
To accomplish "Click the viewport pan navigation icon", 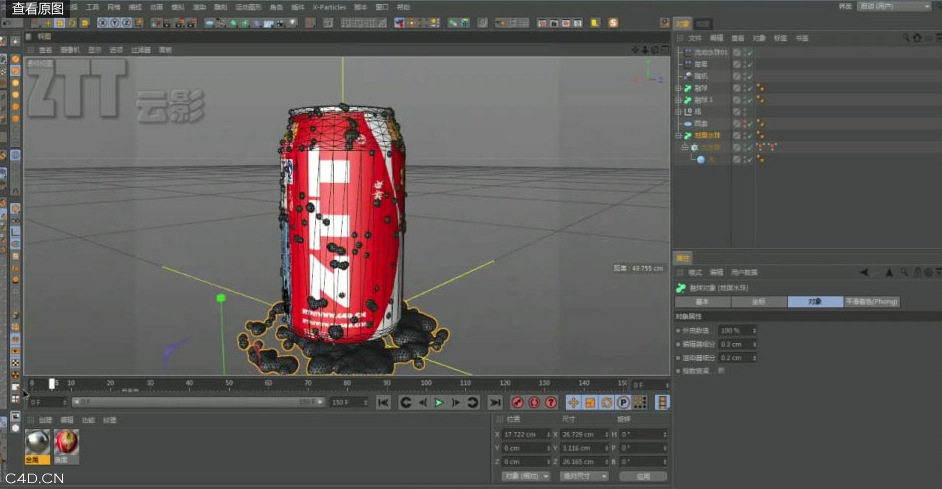I will [x=636, y=50].
